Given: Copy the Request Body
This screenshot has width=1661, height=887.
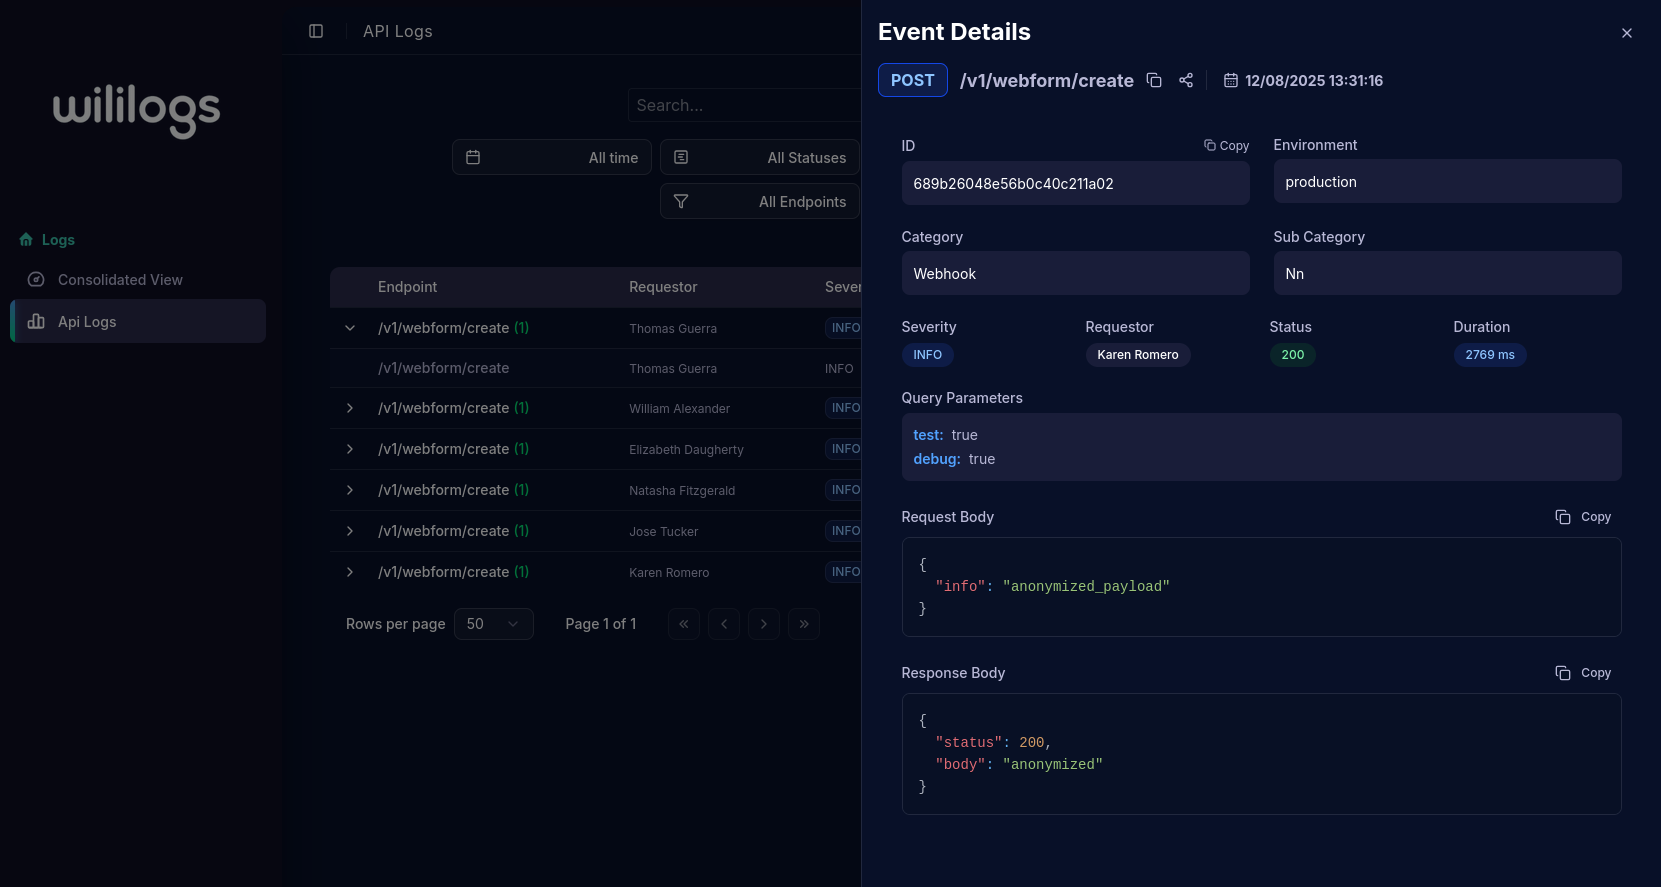Looking at the screenshot, I should tap(1583, 517).
